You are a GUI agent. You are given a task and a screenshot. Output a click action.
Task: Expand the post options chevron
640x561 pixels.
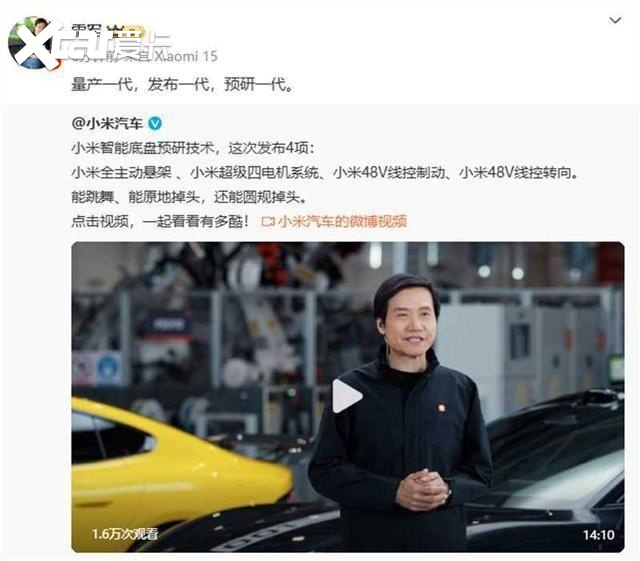[x=615, y=20]
